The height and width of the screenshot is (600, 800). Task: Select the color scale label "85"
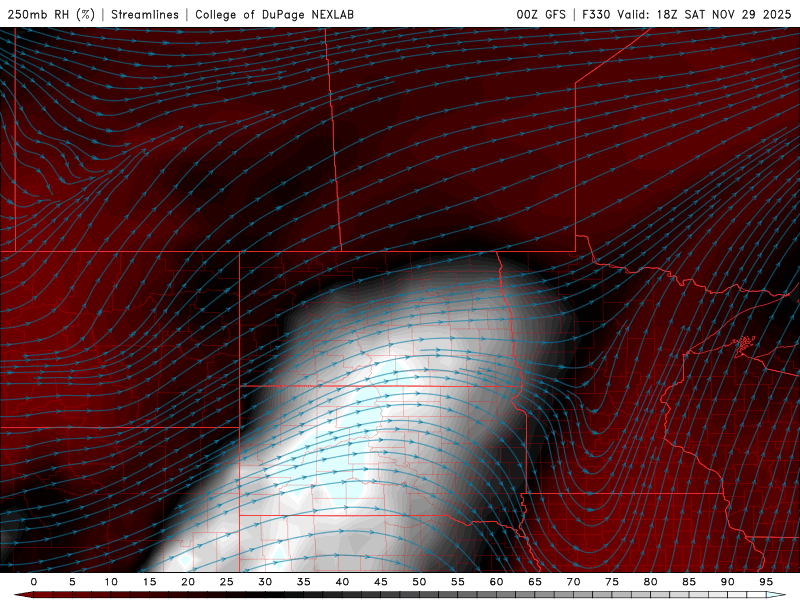[x=689, y=582]
